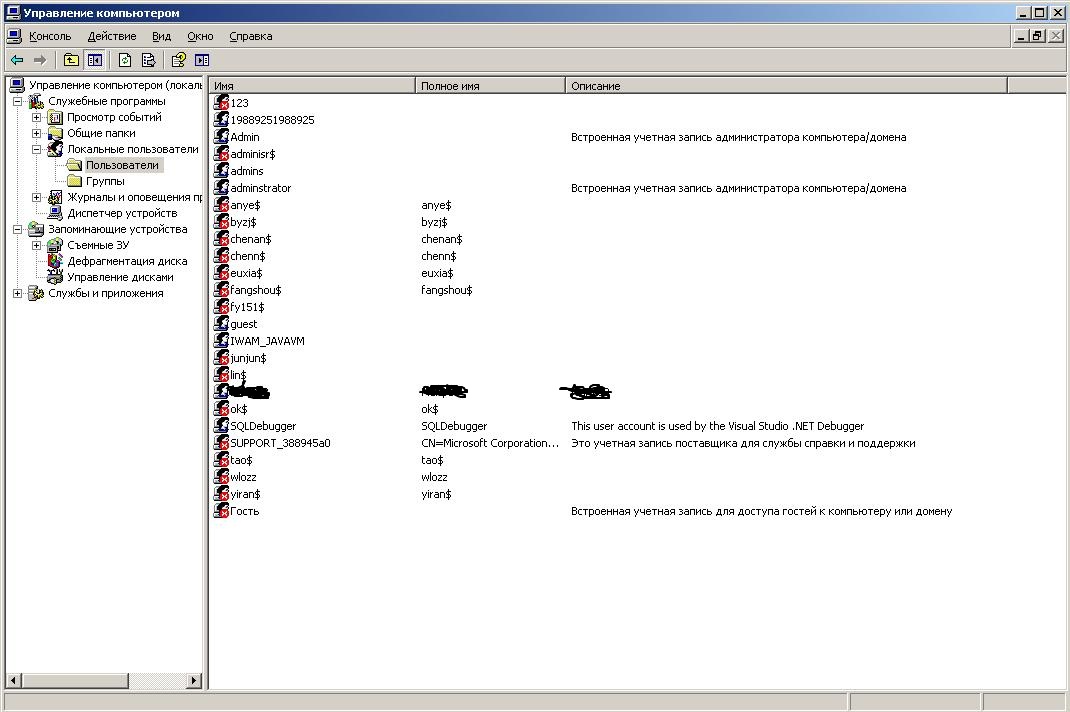Collapse the Локальные пользователи node
Image resolution: width=1070 pixels, height=712 pixels.
[37, 149]
